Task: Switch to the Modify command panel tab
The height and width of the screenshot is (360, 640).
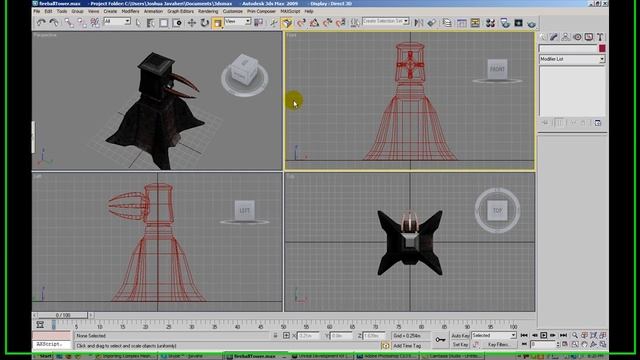Action: tap(554, 37)
